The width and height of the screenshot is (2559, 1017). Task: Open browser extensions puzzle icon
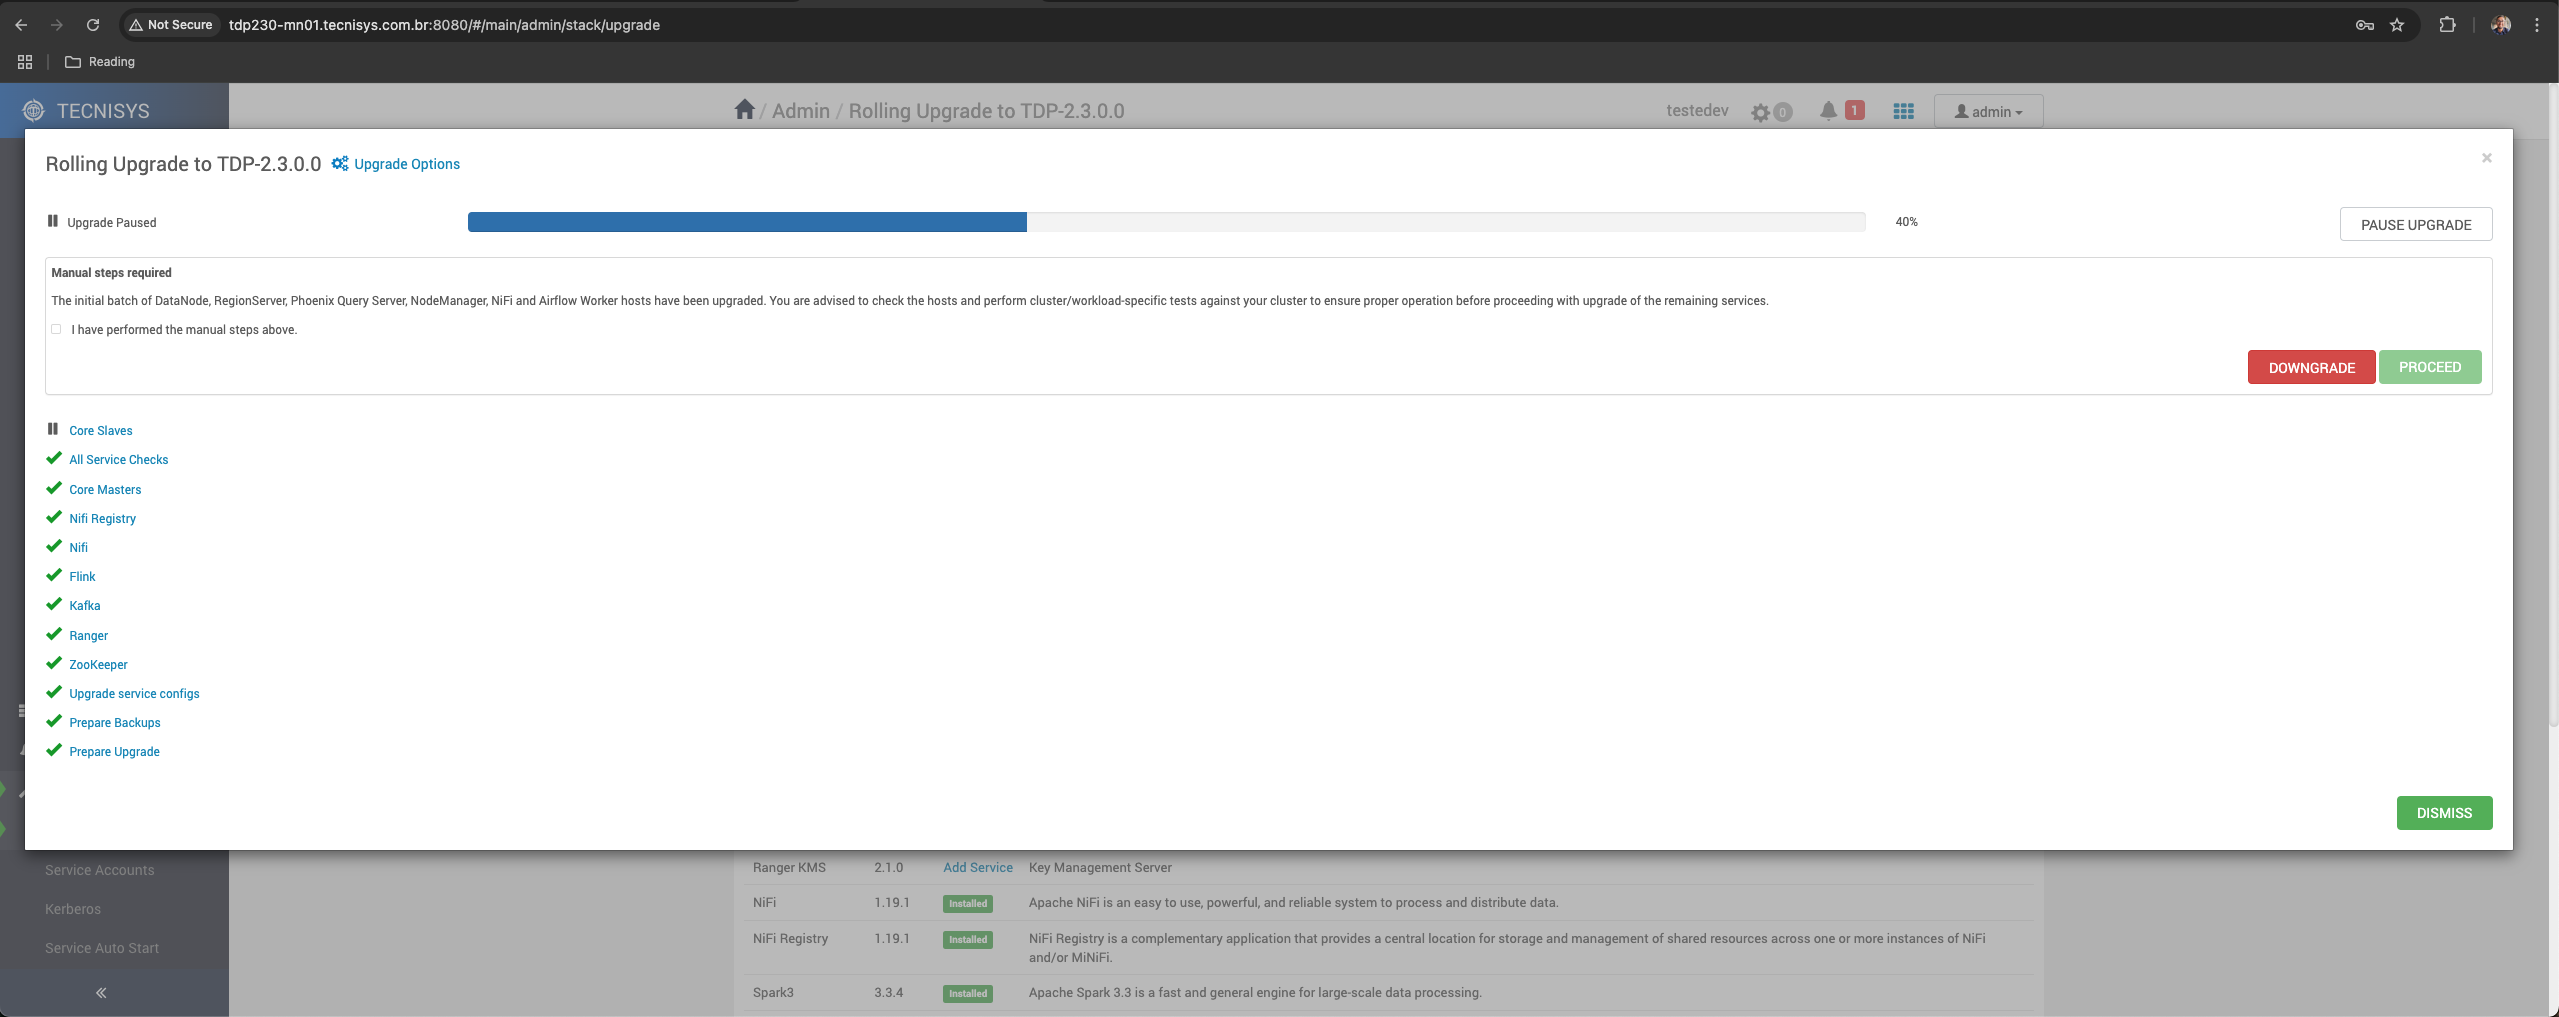(2447, 25)
